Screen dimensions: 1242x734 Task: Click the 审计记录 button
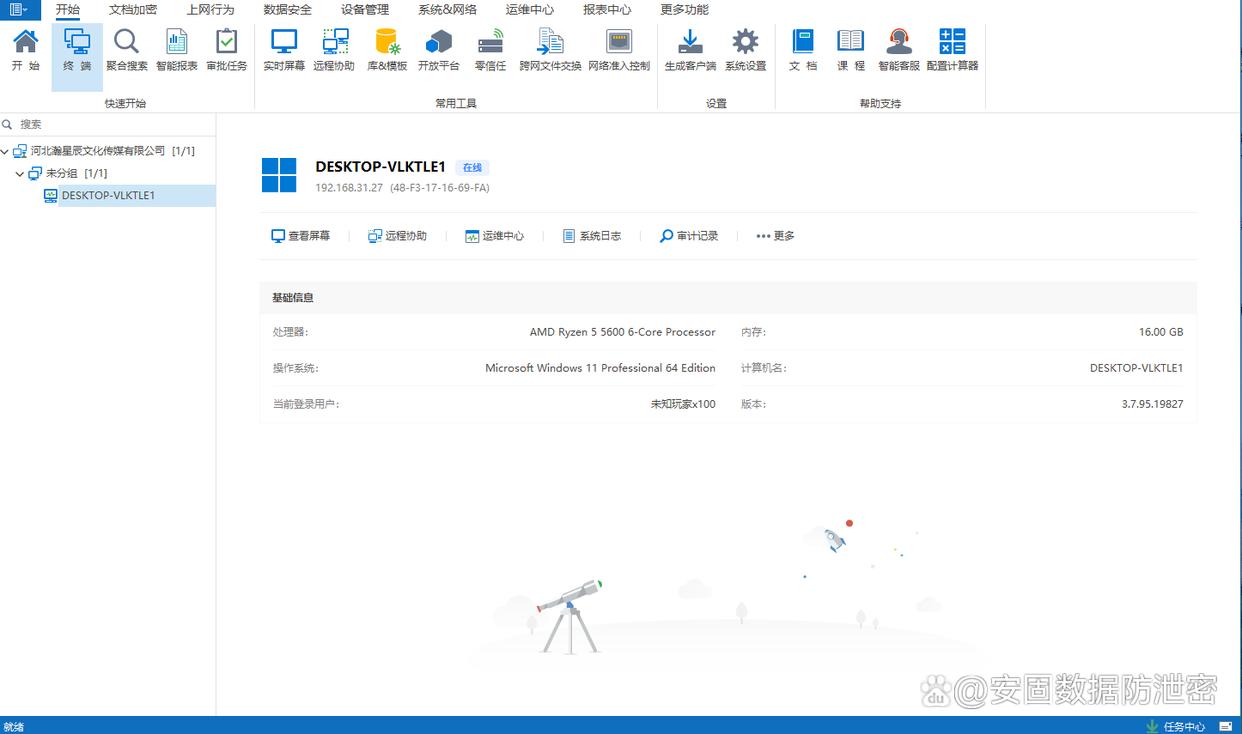pyautogui.click(x=689, y=236)
